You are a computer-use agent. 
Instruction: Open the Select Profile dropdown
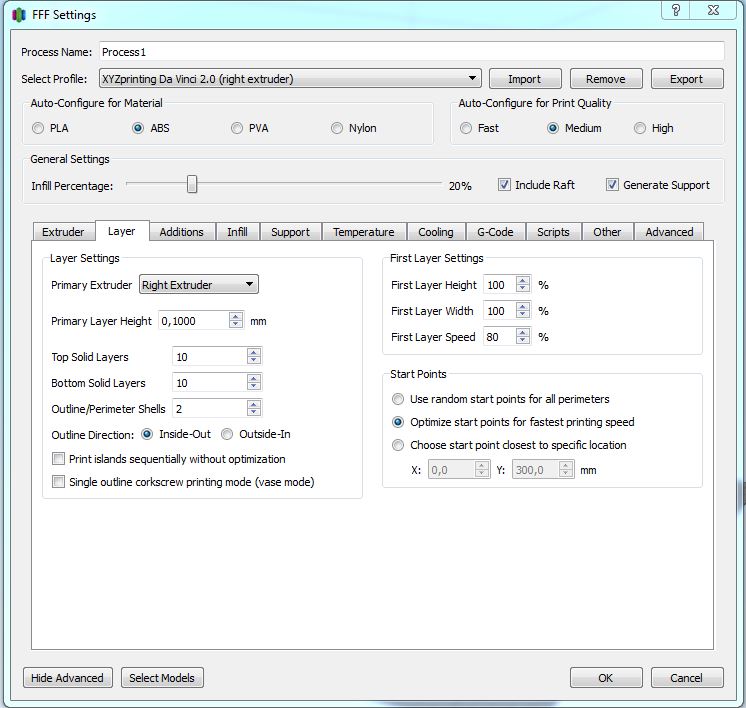[290, 79]
